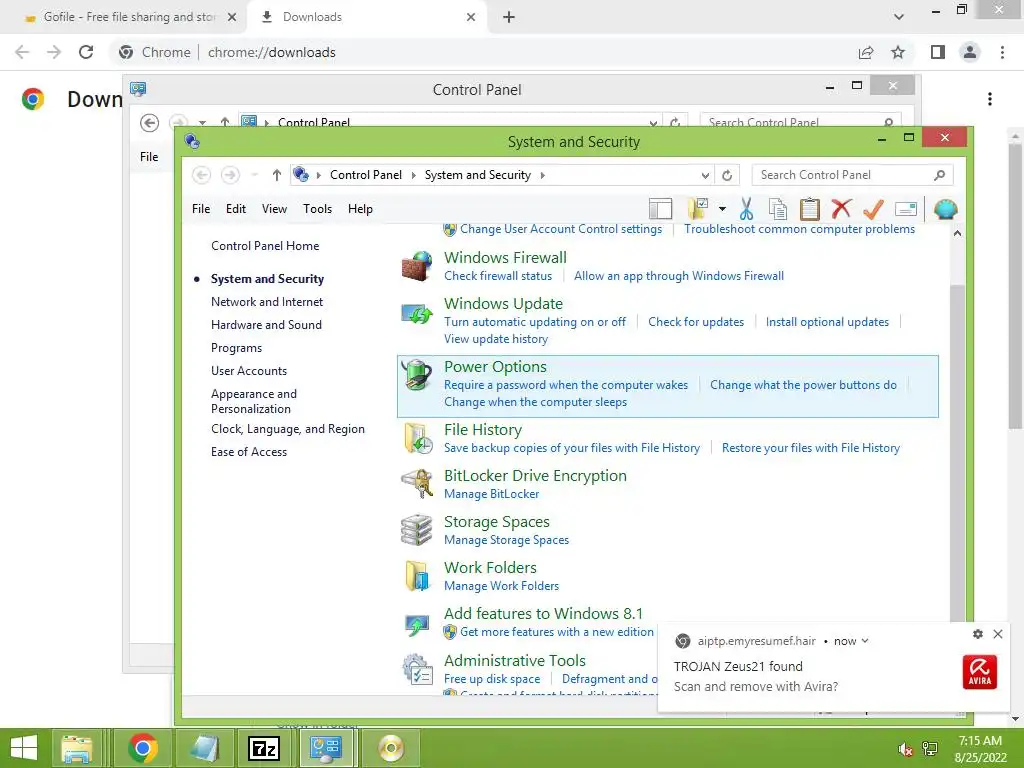
Task: Click Network and Internet in sidebar
Action: click(x=267, y=302)
